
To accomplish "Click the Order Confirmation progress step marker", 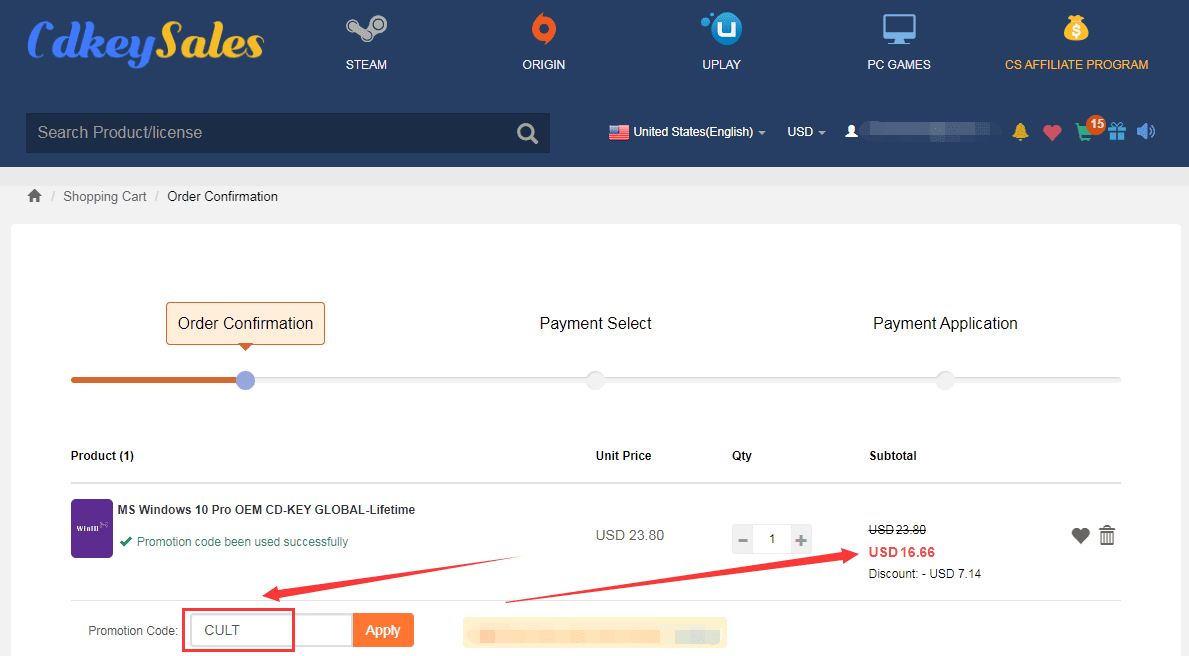I will pos(245,380).
